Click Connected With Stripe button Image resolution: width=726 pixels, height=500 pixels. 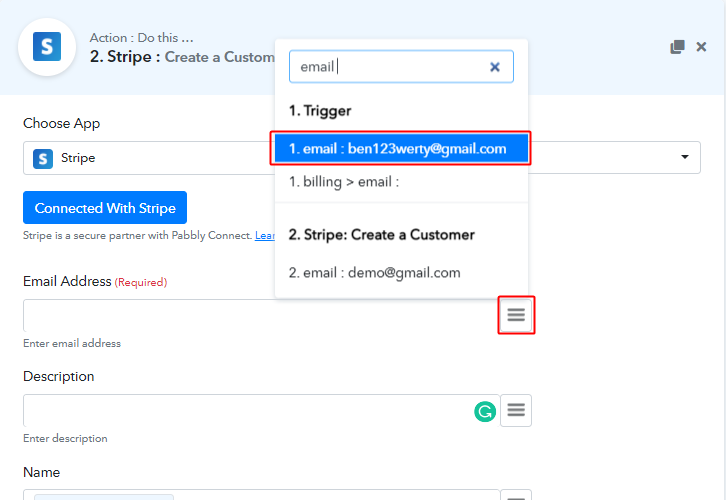(x=105, y=208)
